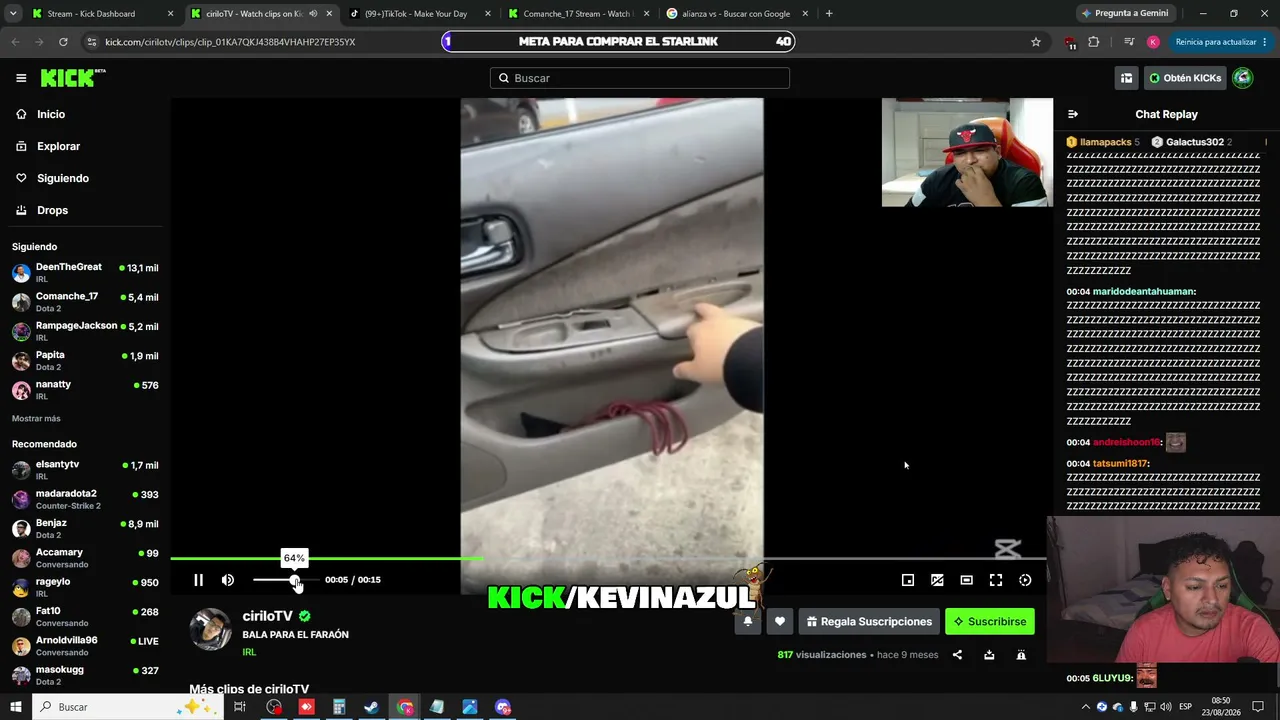Image resolution: width=1280 pixels, height=720 pixels.
Task: Open Task View on the taskbar
Action: pyautogui.click(x=240, y=707)
